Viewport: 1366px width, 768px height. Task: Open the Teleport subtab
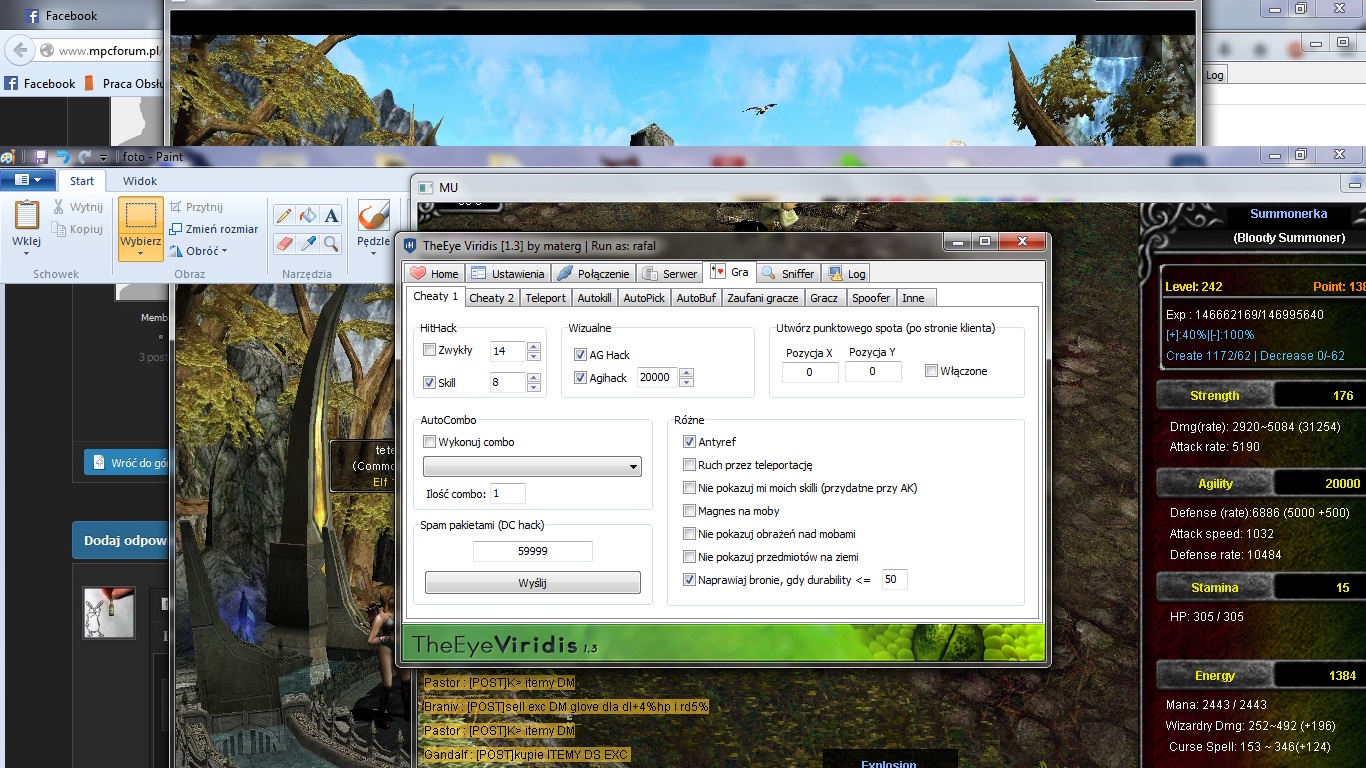(546, 297)
